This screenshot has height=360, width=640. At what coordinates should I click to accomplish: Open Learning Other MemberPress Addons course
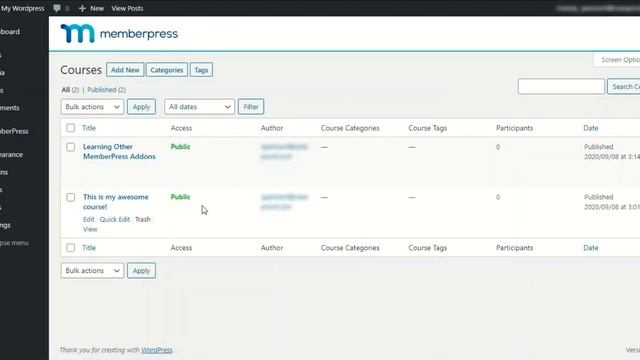(119, 151)
